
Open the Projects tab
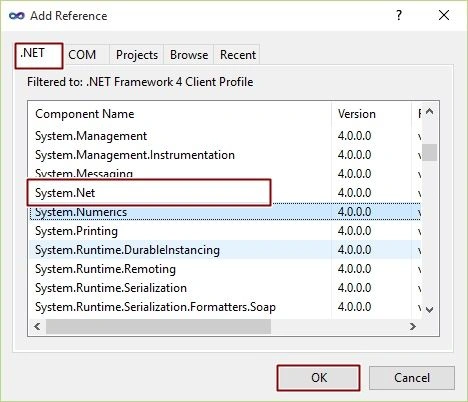[x=137, y=55]
